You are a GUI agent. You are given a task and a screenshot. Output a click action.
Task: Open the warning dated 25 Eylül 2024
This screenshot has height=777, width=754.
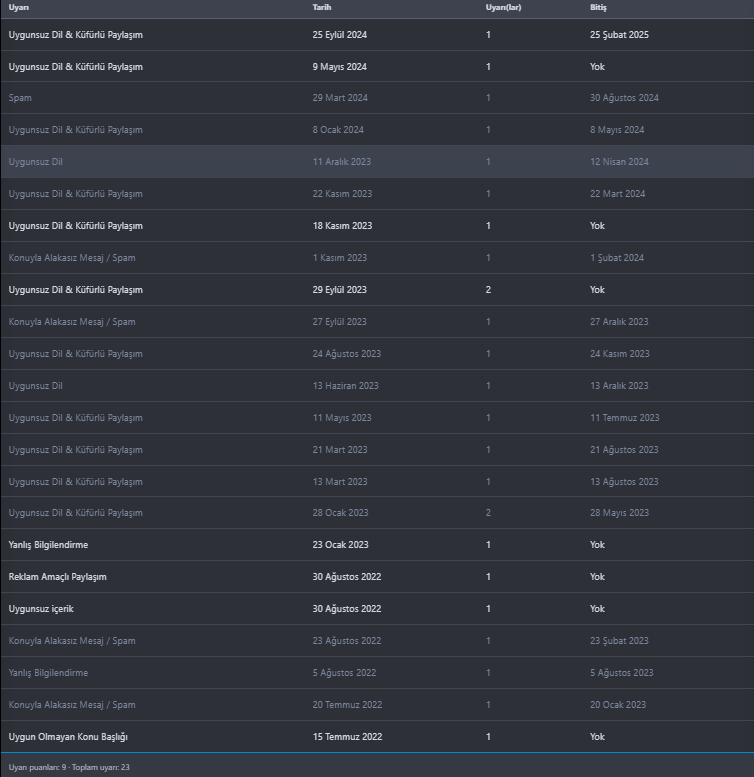pyautogui.click(x=76, y=35)
